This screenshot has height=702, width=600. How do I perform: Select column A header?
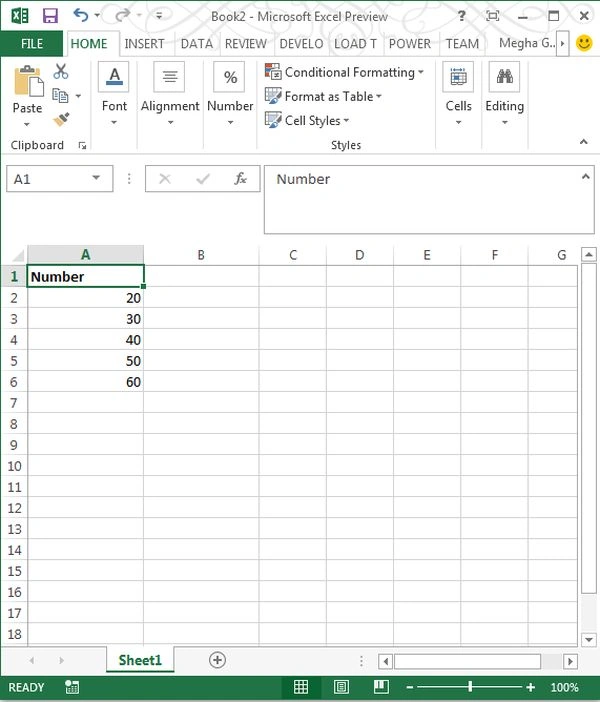point(86,255)
